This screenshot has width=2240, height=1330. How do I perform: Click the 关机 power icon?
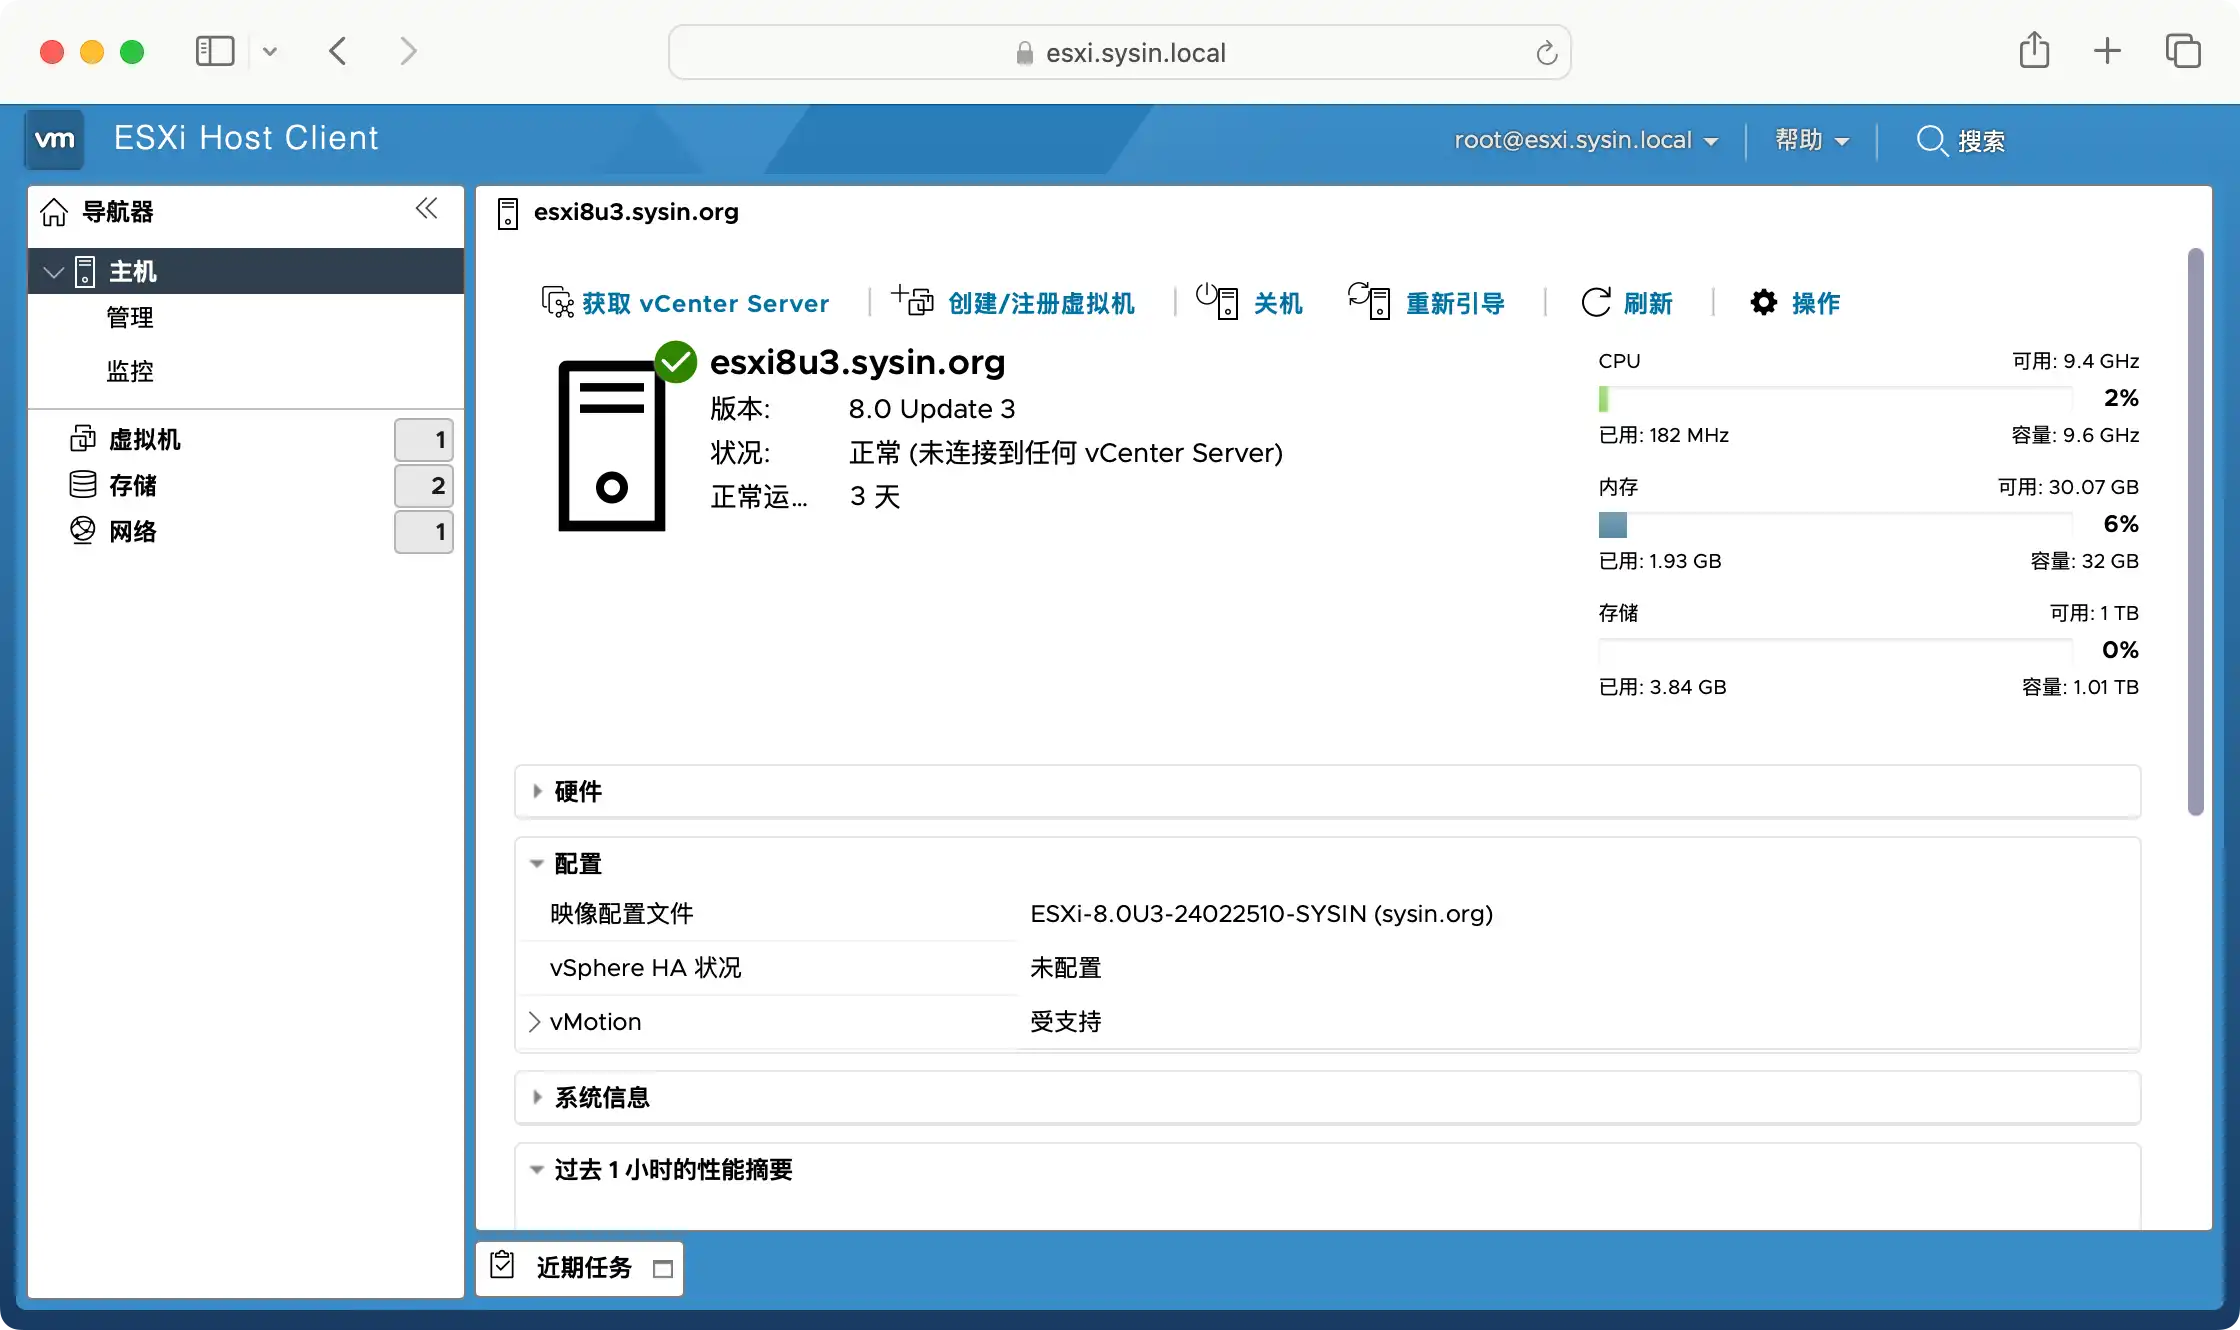tap(1216, 301)
